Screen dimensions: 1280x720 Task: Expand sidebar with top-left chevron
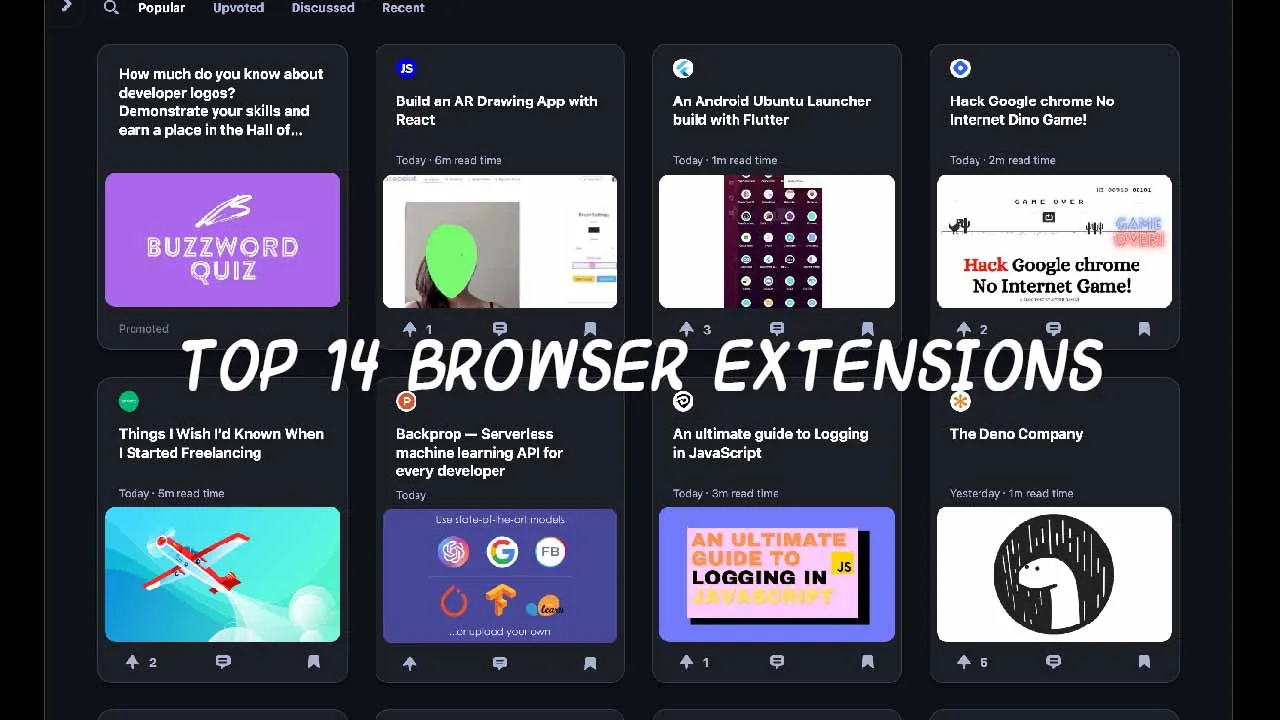click(66, 6)
